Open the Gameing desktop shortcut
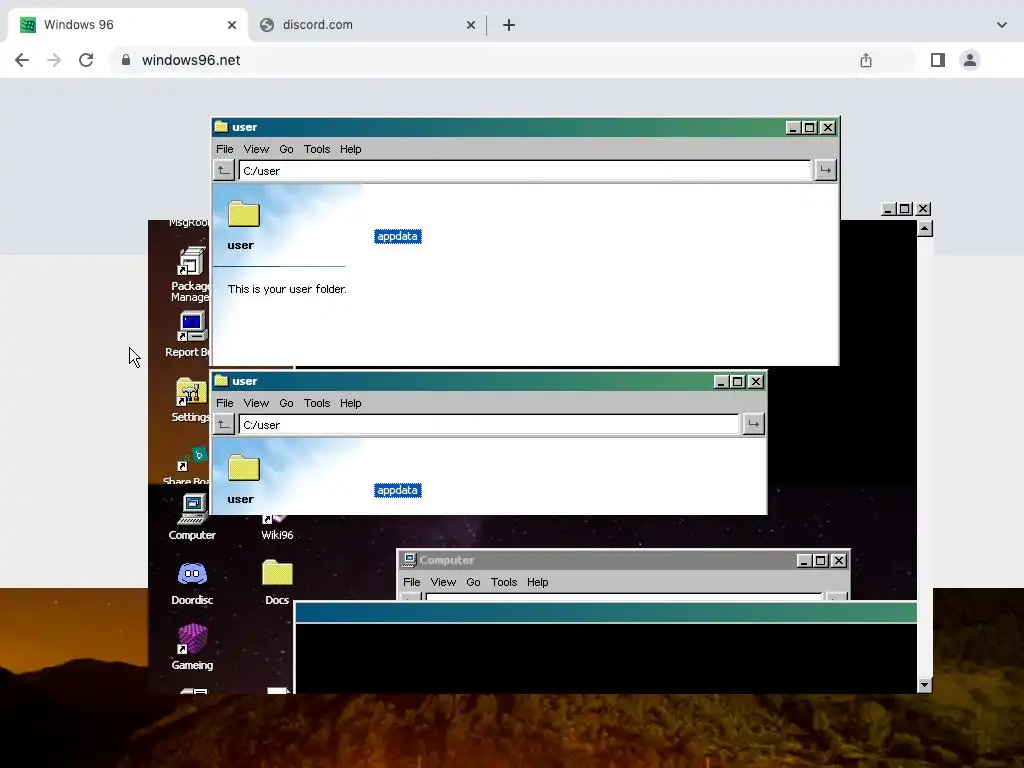1024x768 pixels. 192,647
